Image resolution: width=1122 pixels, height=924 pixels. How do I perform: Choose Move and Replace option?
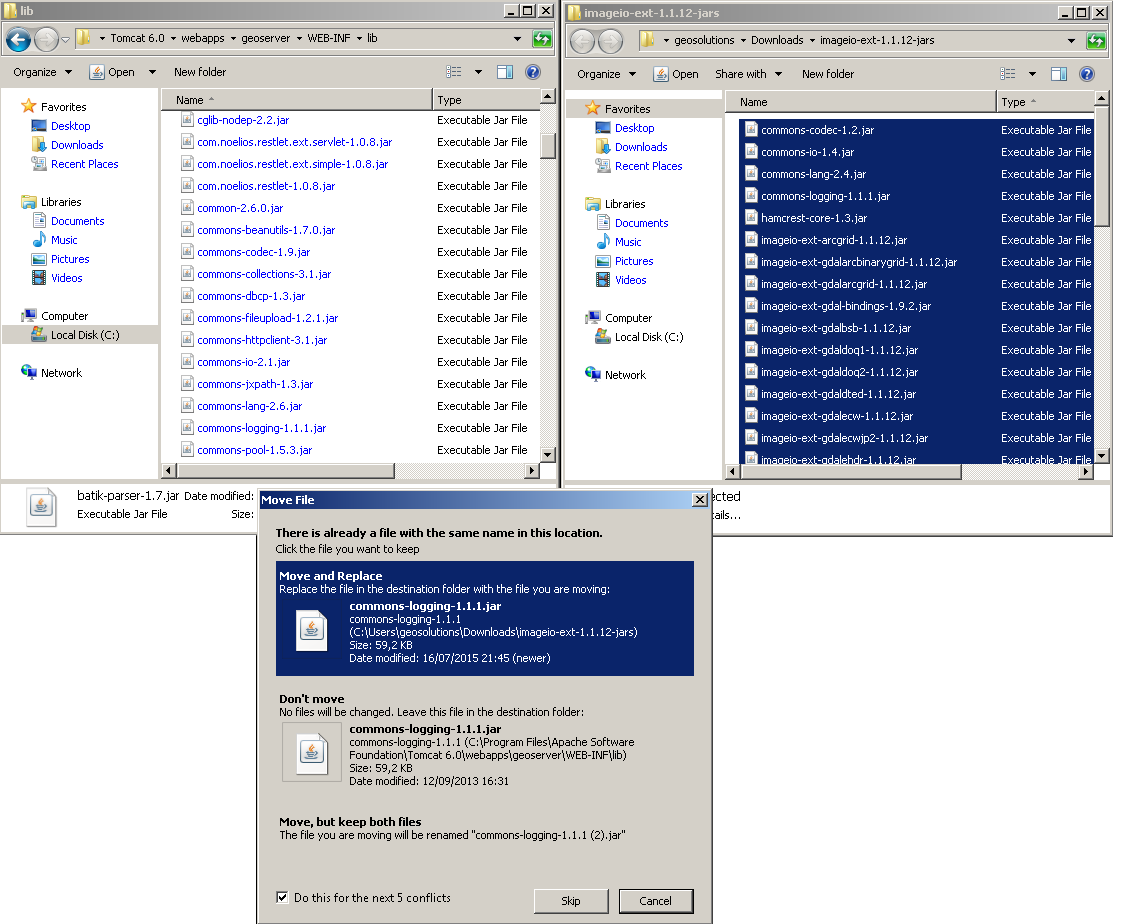(x=484, y=619)
